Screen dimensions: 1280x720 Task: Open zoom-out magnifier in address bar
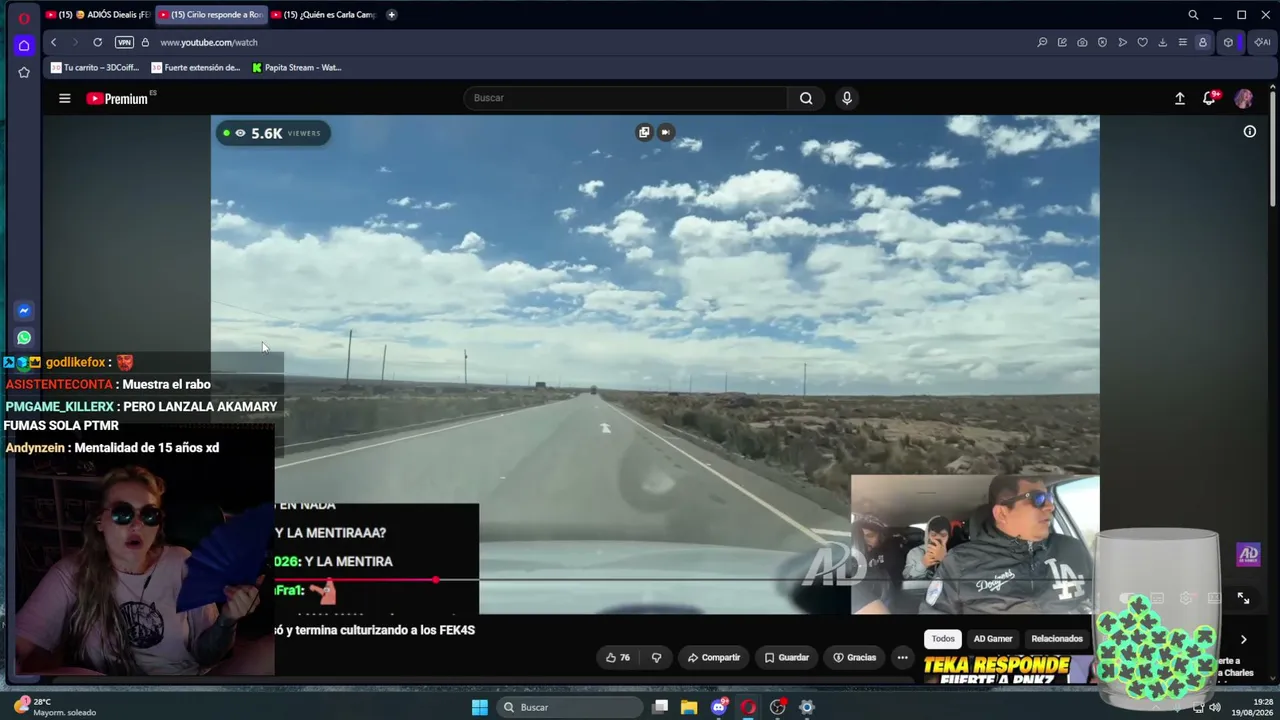[1042, 42]
